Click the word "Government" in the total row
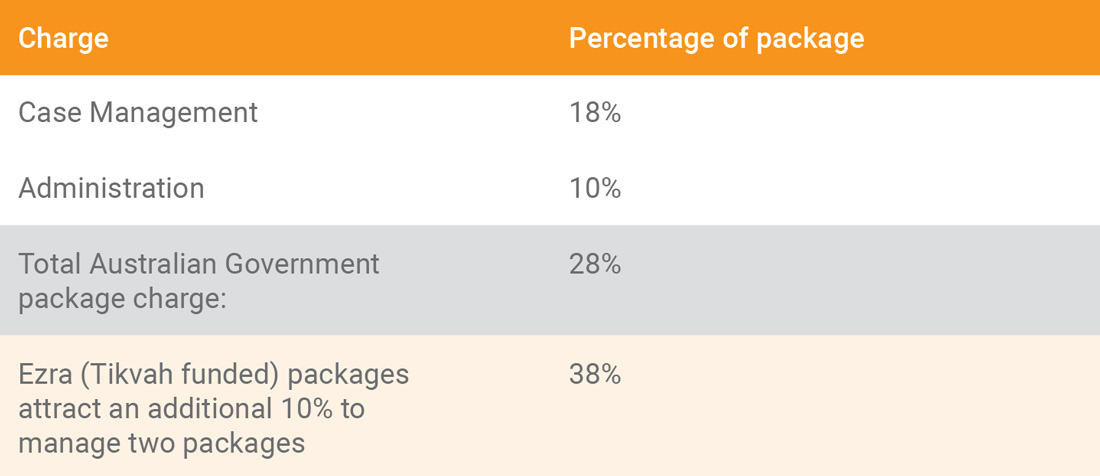Viewport: 1100px width, 476px height. [301, 264]
